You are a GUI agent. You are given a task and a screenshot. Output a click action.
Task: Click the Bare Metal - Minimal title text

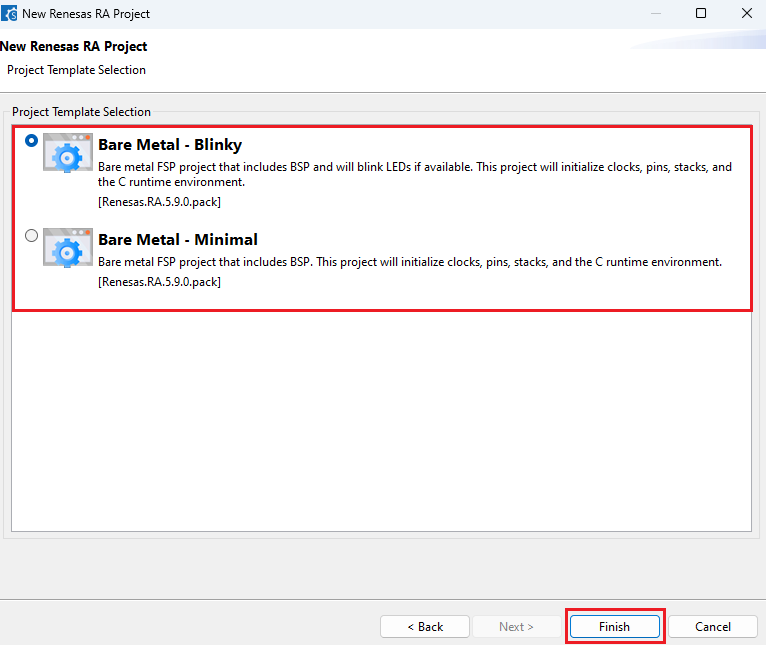pos(178,240)
